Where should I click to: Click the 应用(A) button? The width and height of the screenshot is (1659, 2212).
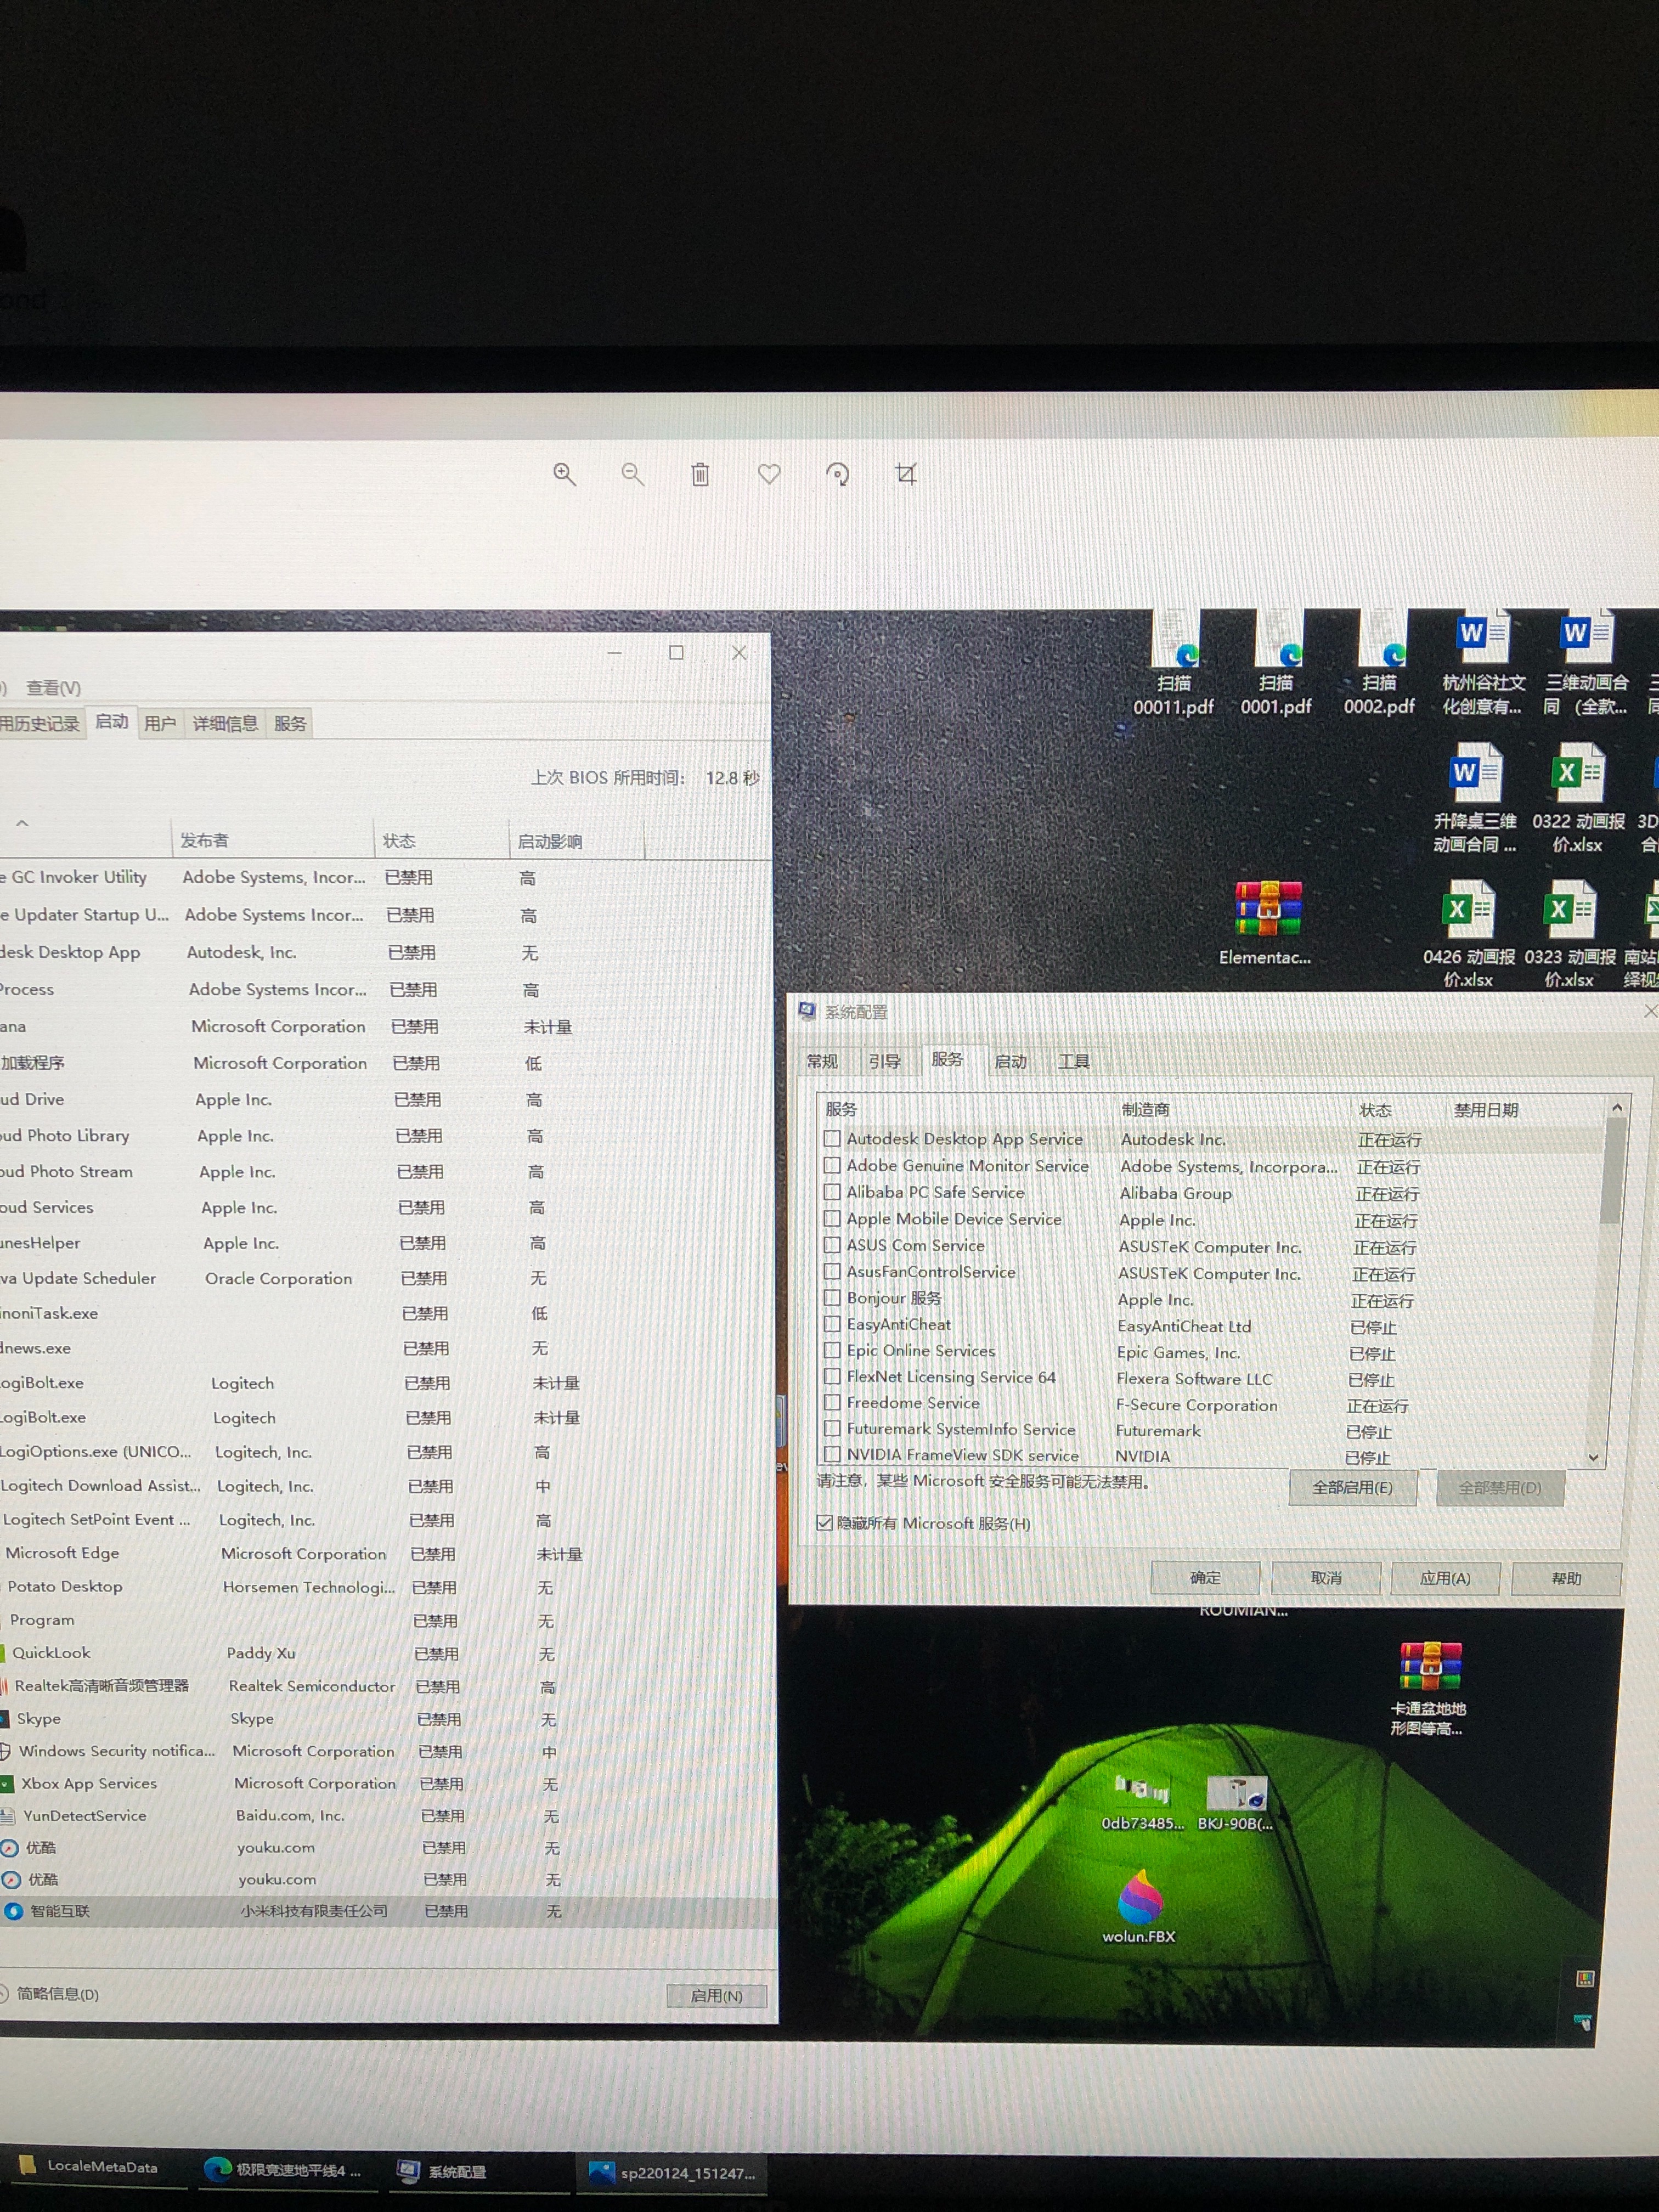[x=1445, y=1578]
